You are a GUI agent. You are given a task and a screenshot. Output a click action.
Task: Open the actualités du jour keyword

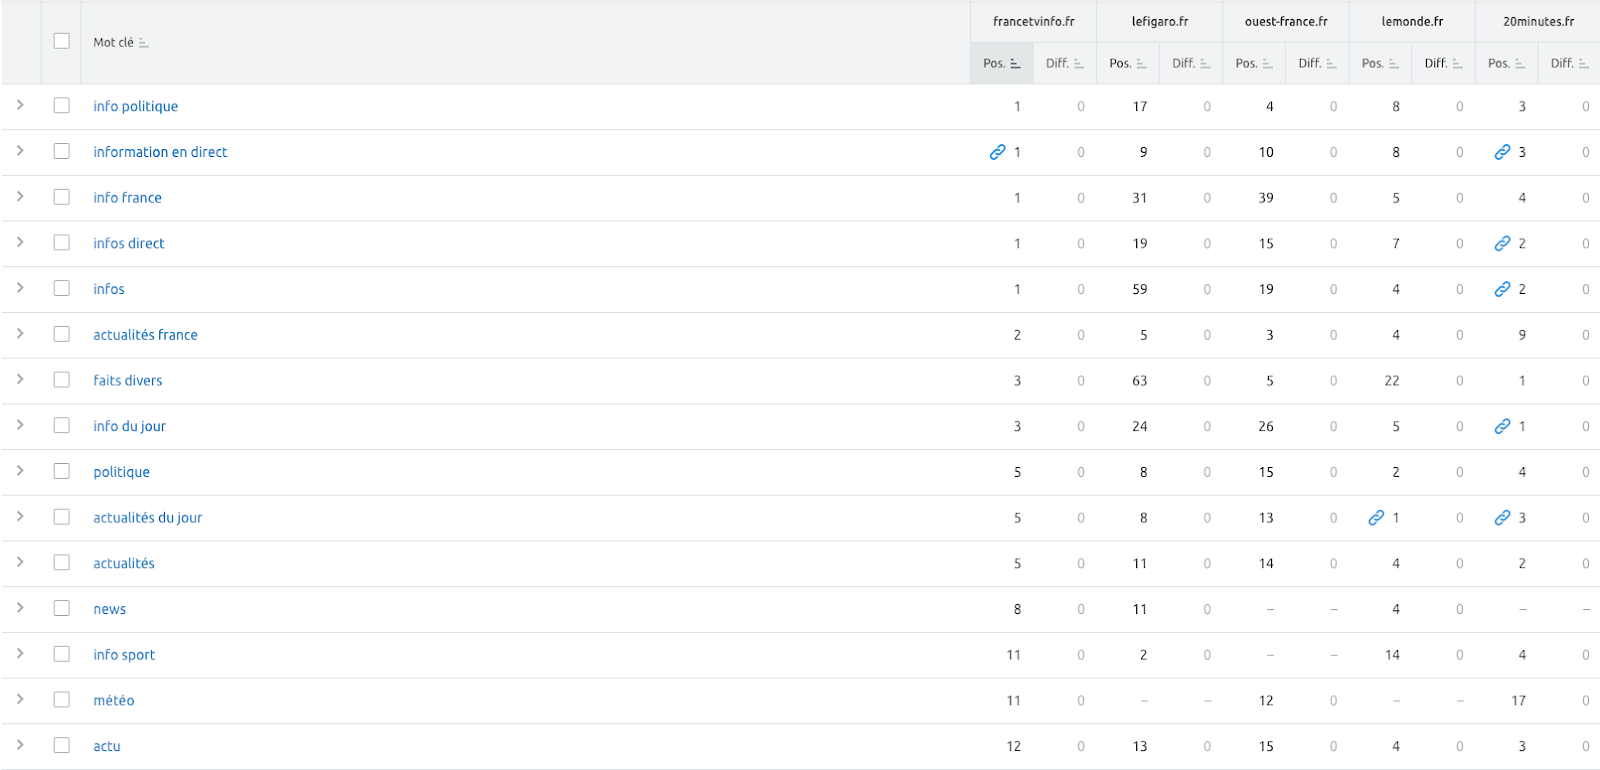[148, 518]
